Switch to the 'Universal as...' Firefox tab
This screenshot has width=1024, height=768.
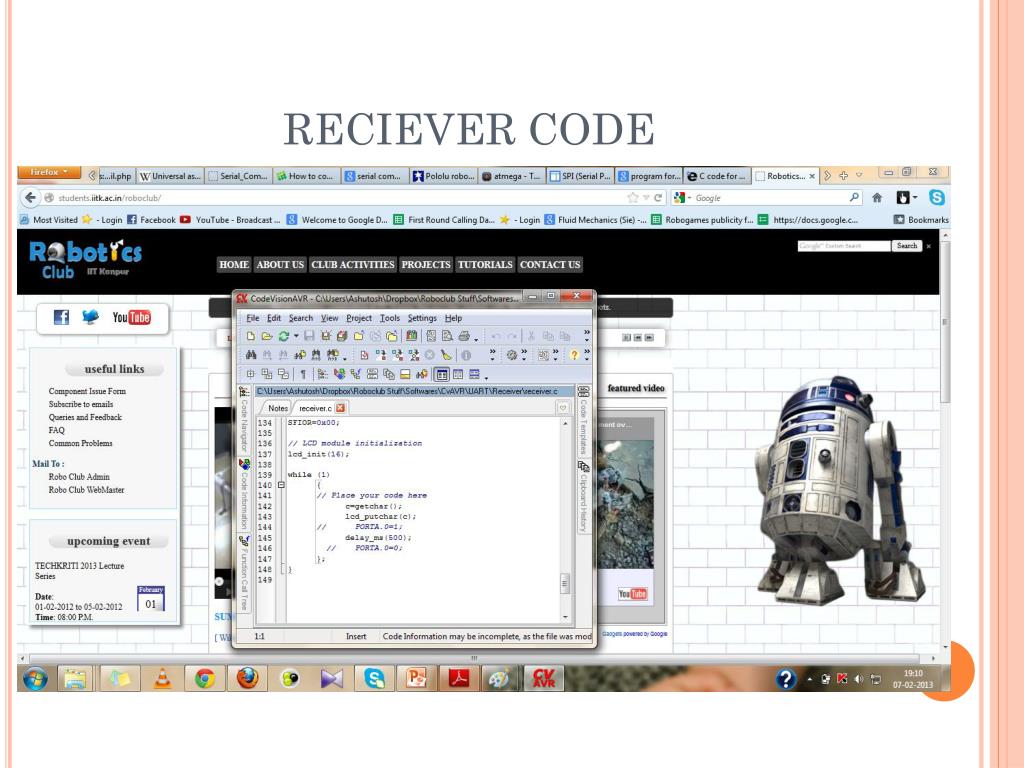coord(170,176)
